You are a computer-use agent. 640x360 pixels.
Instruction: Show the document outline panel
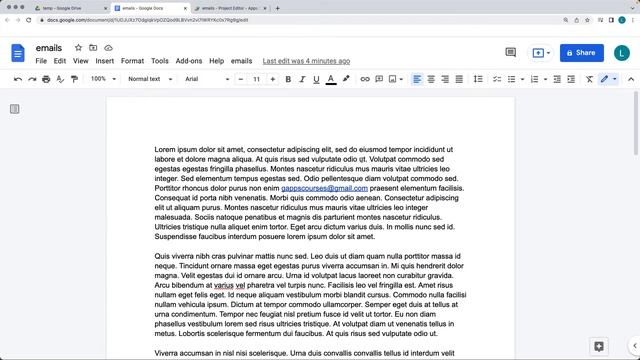coord(14,109)
